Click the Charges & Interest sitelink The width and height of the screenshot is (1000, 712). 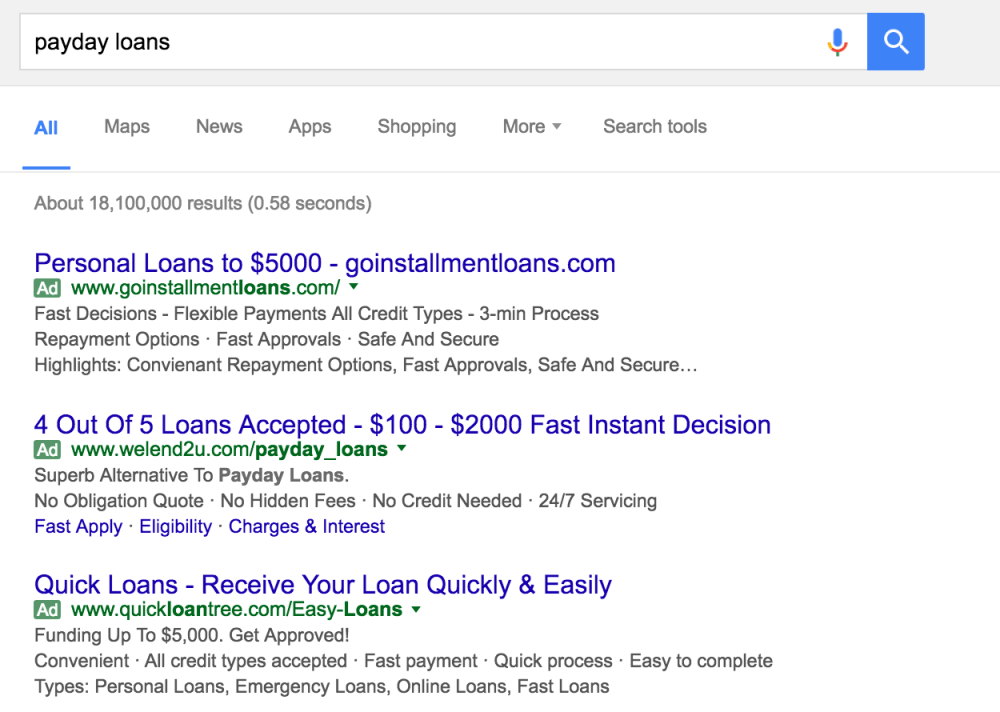coord(307,527)
